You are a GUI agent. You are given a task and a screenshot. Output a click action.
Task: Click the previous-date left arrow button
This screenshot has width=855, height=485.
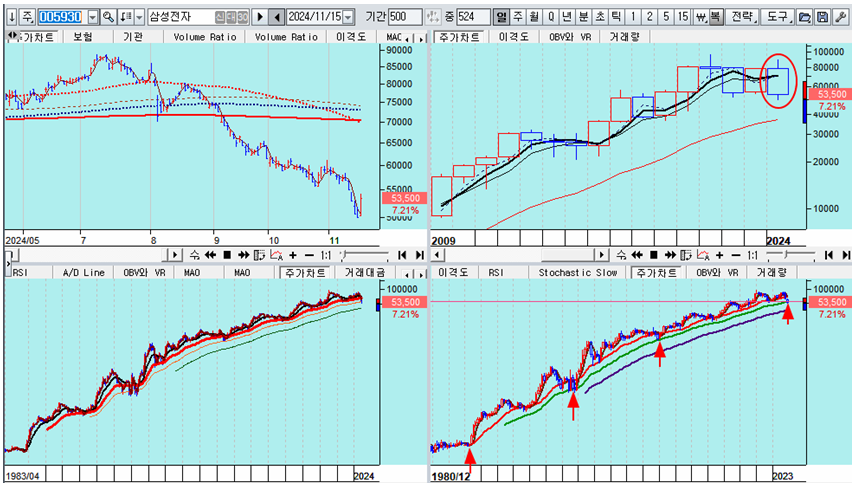(x=277, y=17)
